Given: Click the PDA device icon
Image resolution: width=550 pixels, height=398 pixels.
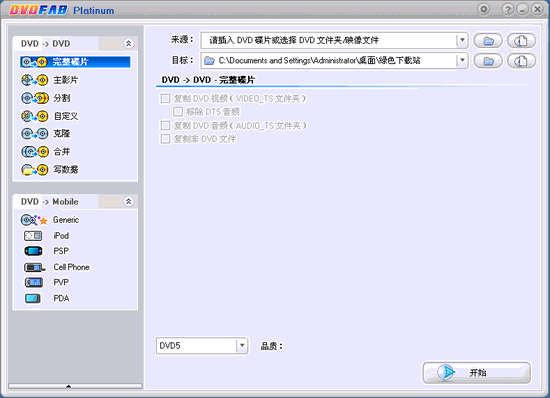Looking at the screenshot, I should (33, 298).
